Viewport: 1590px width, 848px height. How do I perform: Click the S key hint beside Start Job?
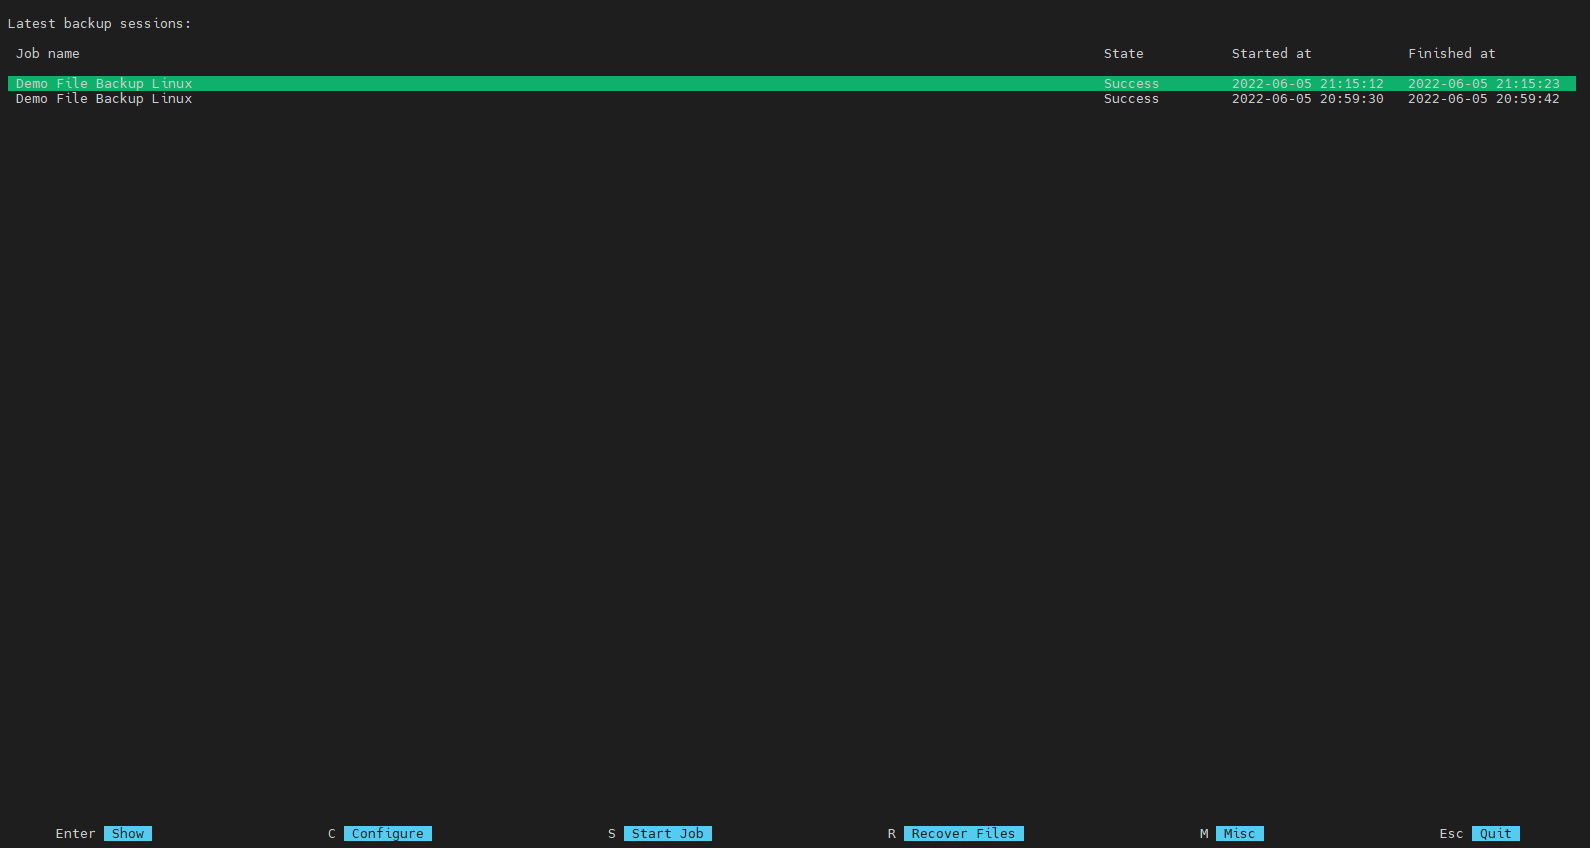click(612, 834)
